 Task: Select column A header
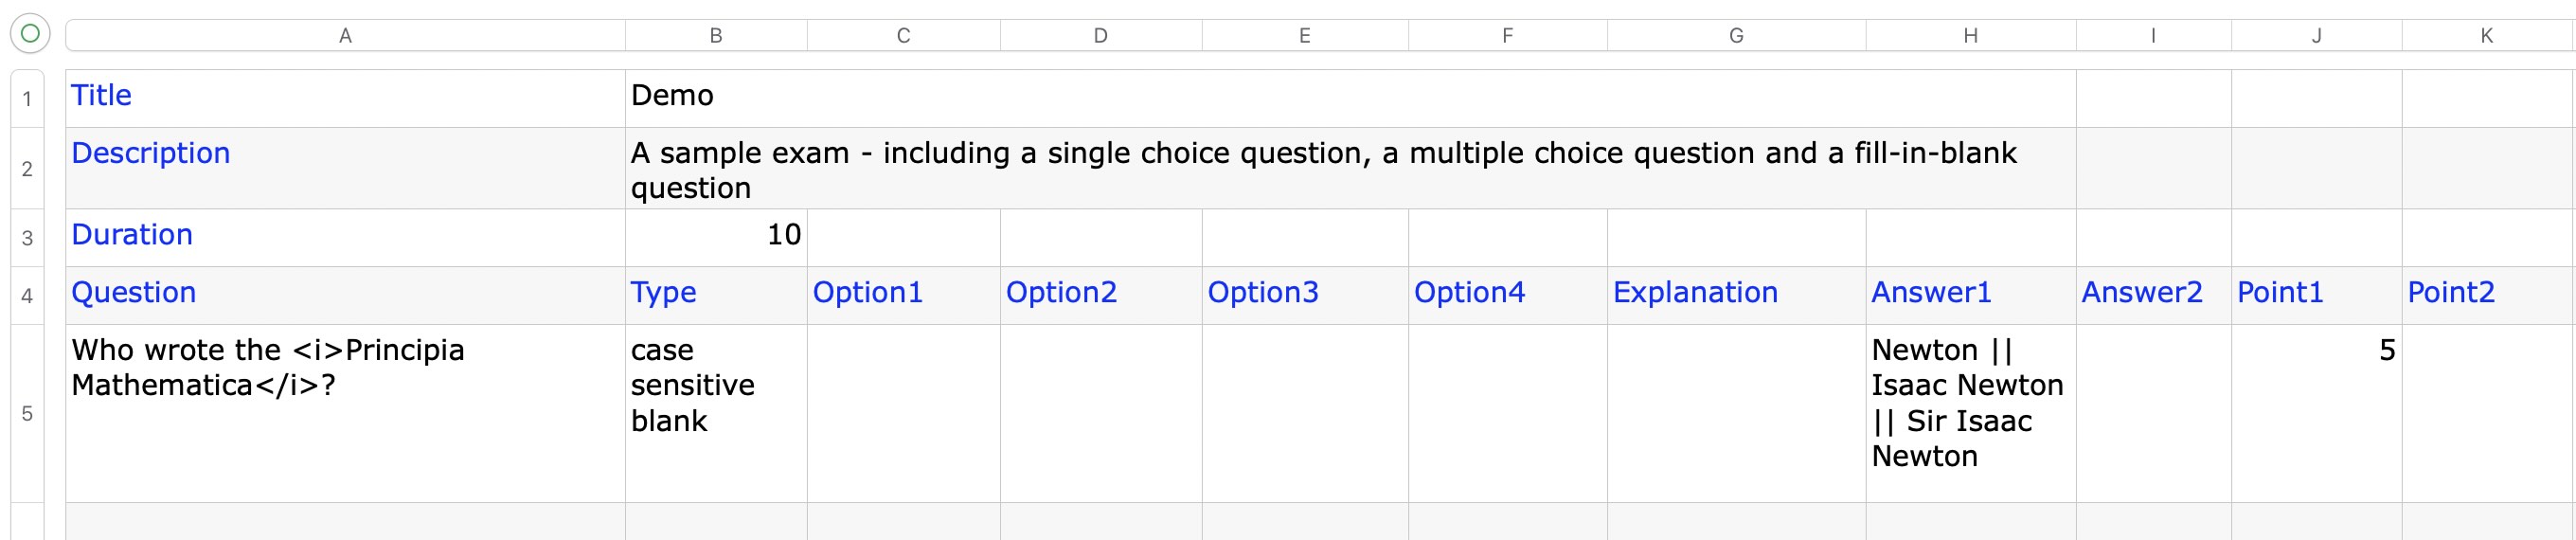coord(345,36)
